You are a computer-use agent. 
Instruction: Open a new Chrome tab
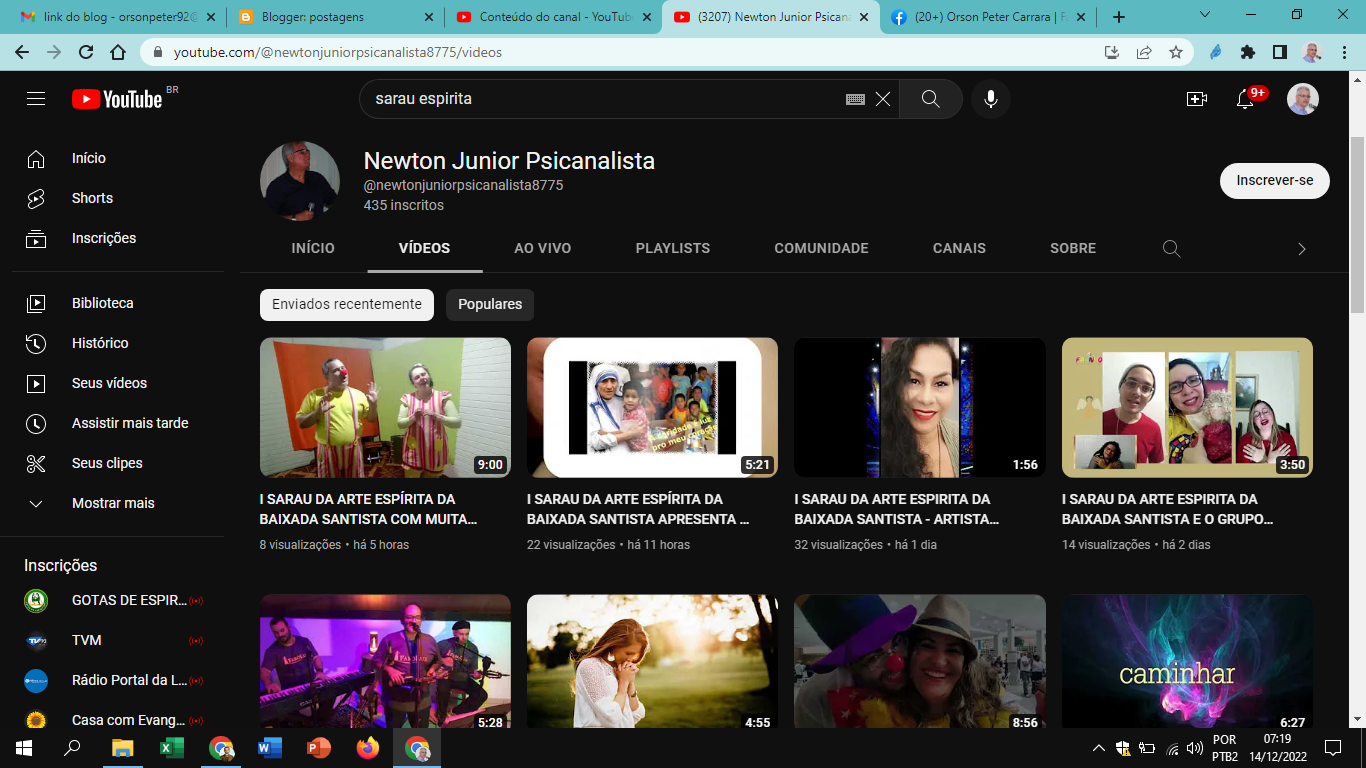pyautogui.click(x=1119, y=17)
